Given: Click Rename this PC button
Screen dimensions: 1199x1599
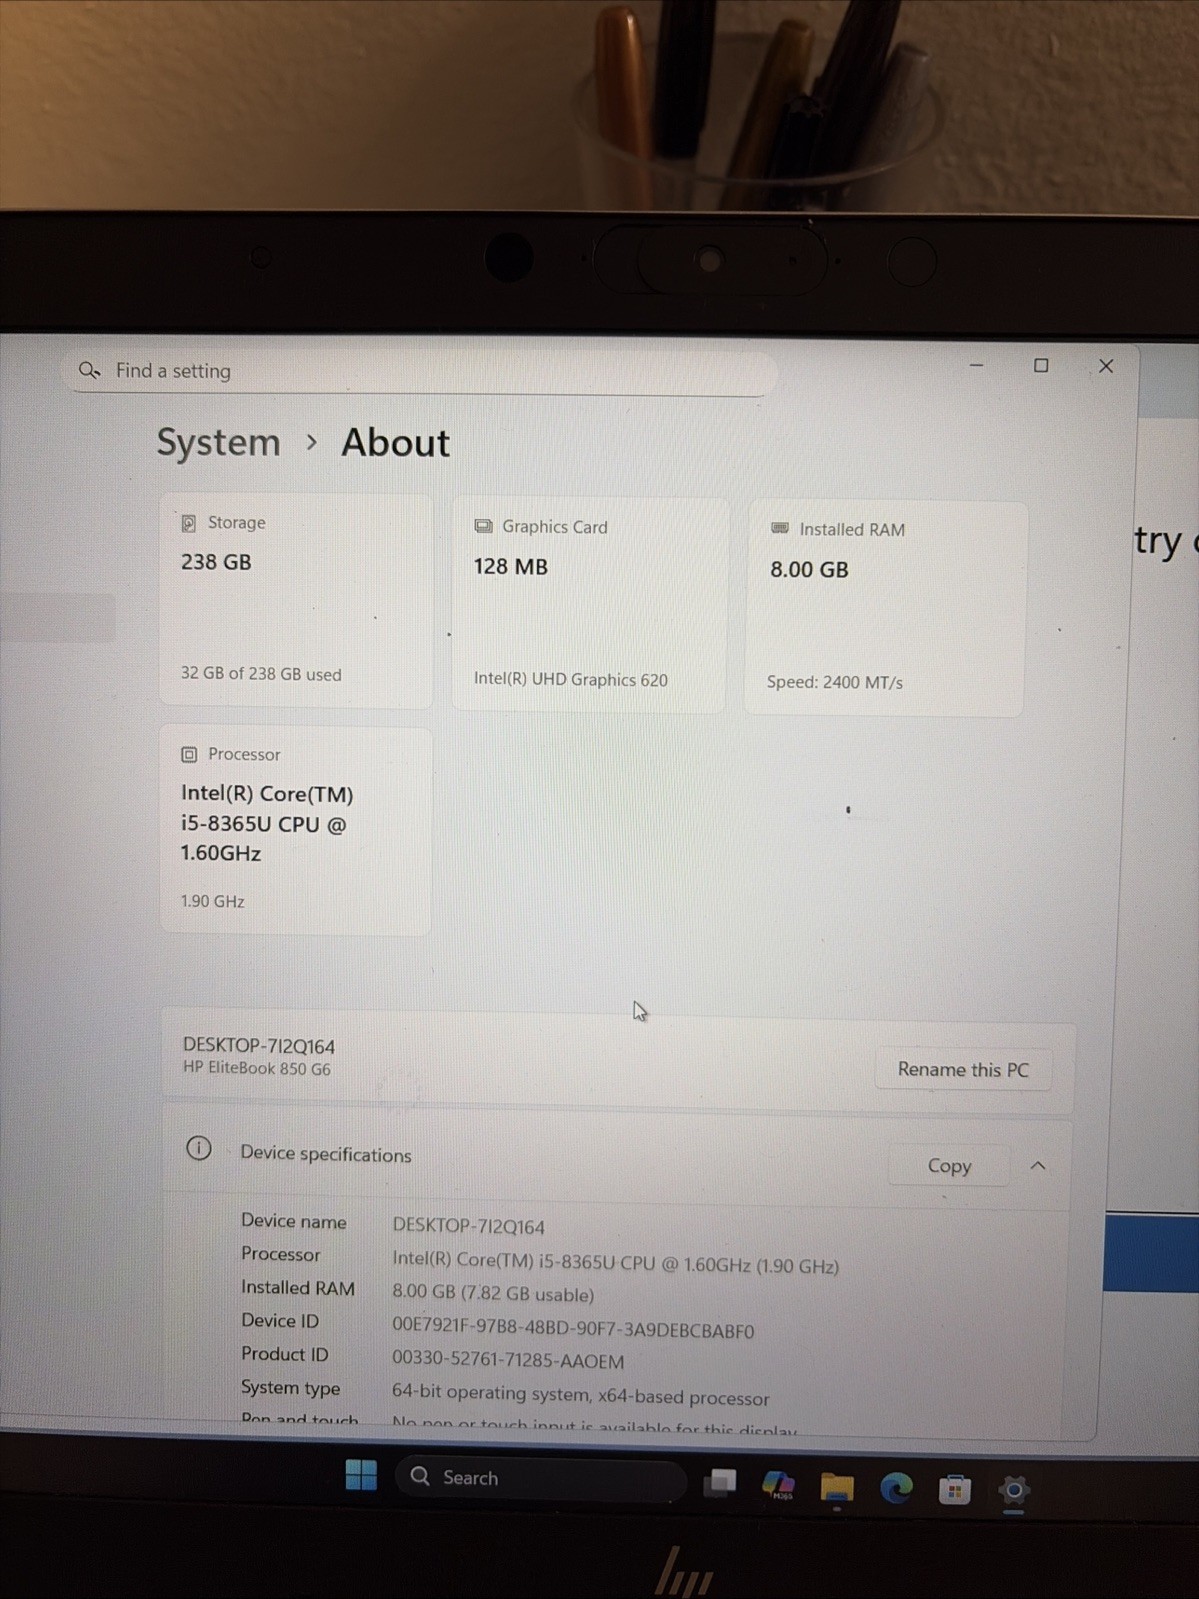Looking at the screenshot, I should pos(963,1069).
